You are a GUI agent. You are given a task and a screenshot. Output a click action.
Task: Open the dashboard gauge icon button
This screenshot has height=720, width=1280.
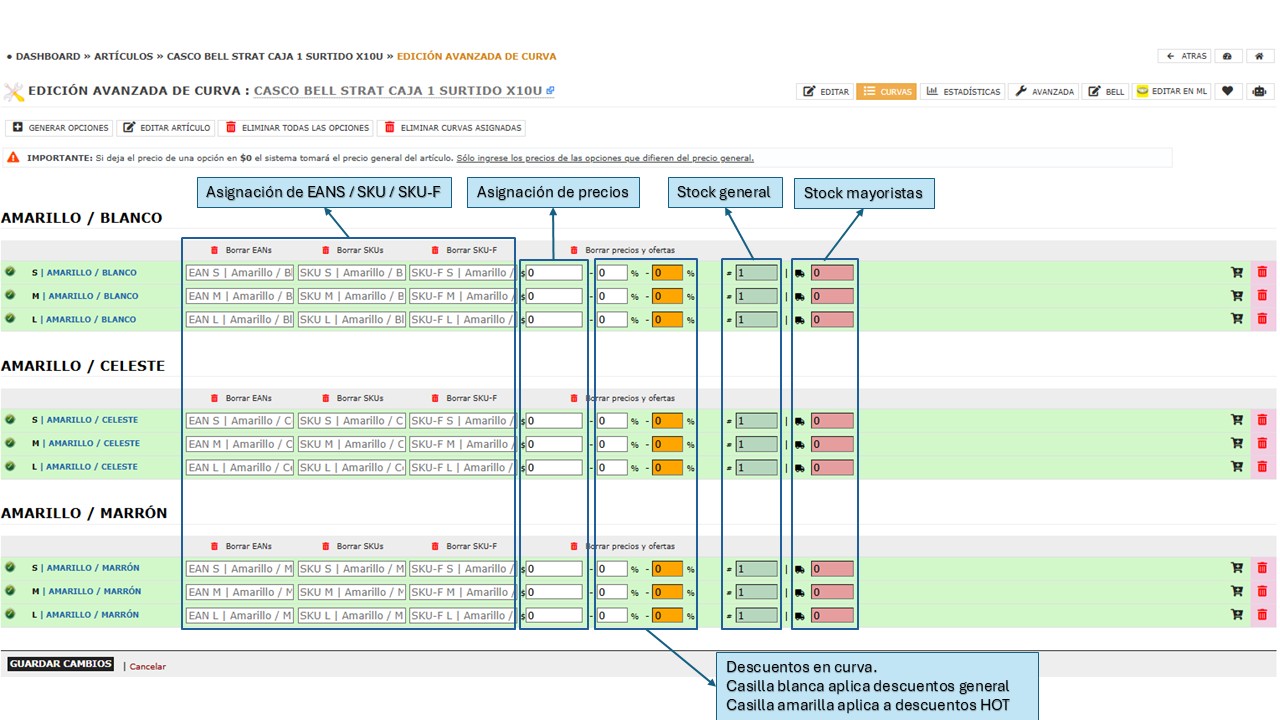[1227, 57]
